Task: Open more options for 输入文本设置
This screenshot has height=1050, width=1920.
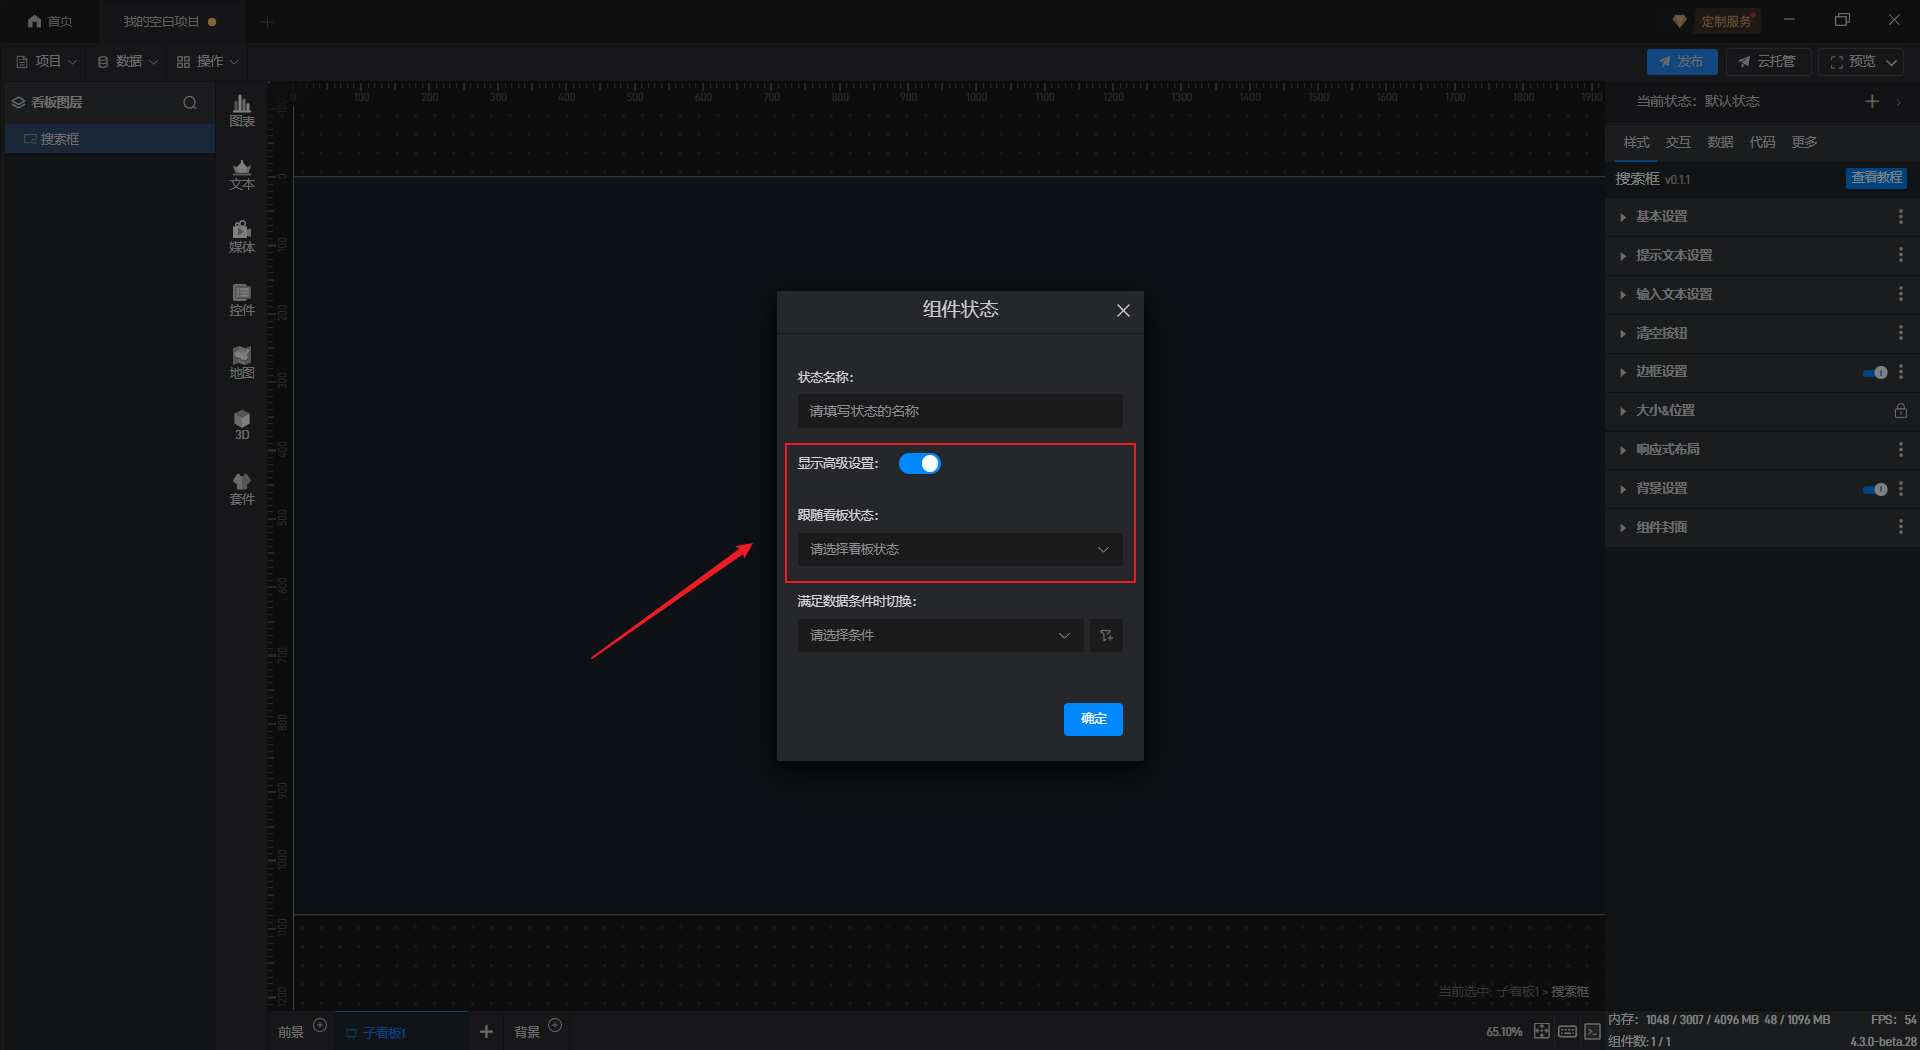Action: (x=1901, y=294)
